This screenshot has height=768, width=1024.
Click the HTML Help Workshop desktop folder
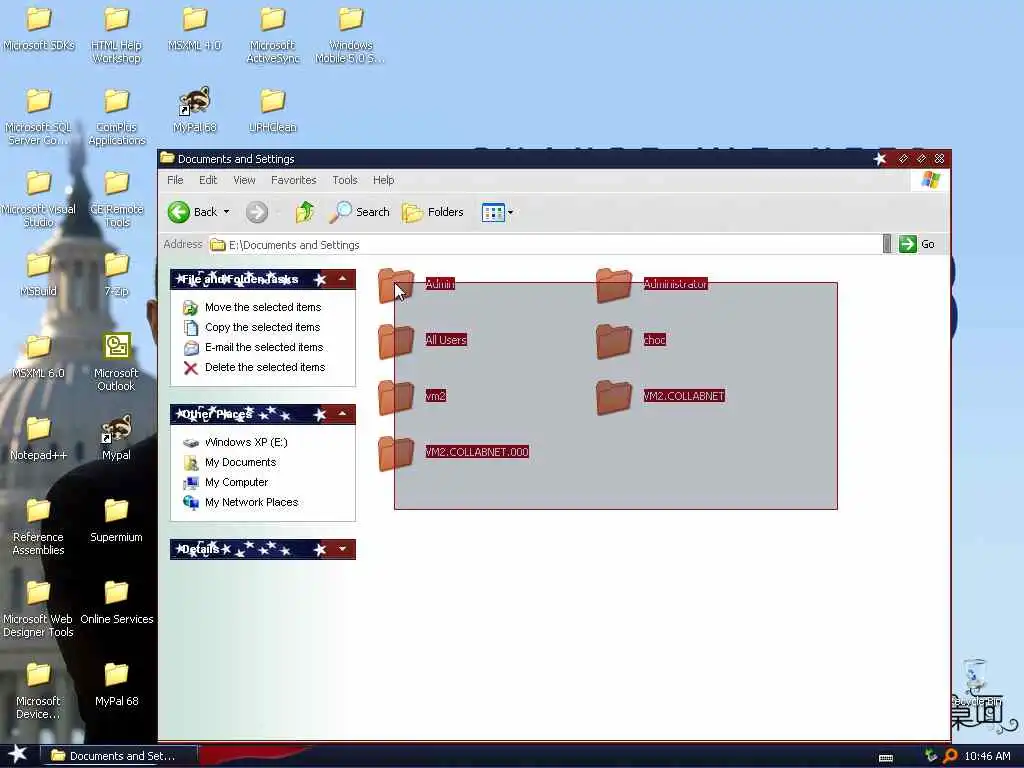click(116, 18)
